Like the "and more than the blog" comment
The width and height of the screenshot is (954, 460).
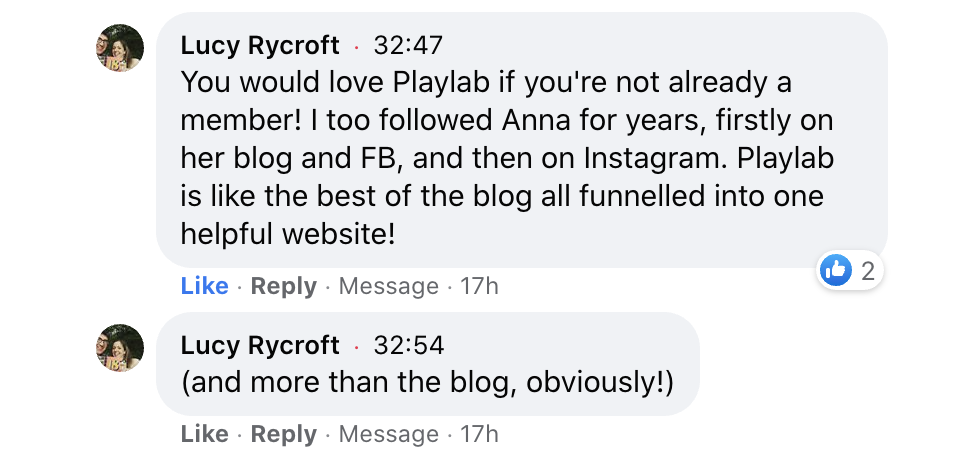[x=204, y=434]
